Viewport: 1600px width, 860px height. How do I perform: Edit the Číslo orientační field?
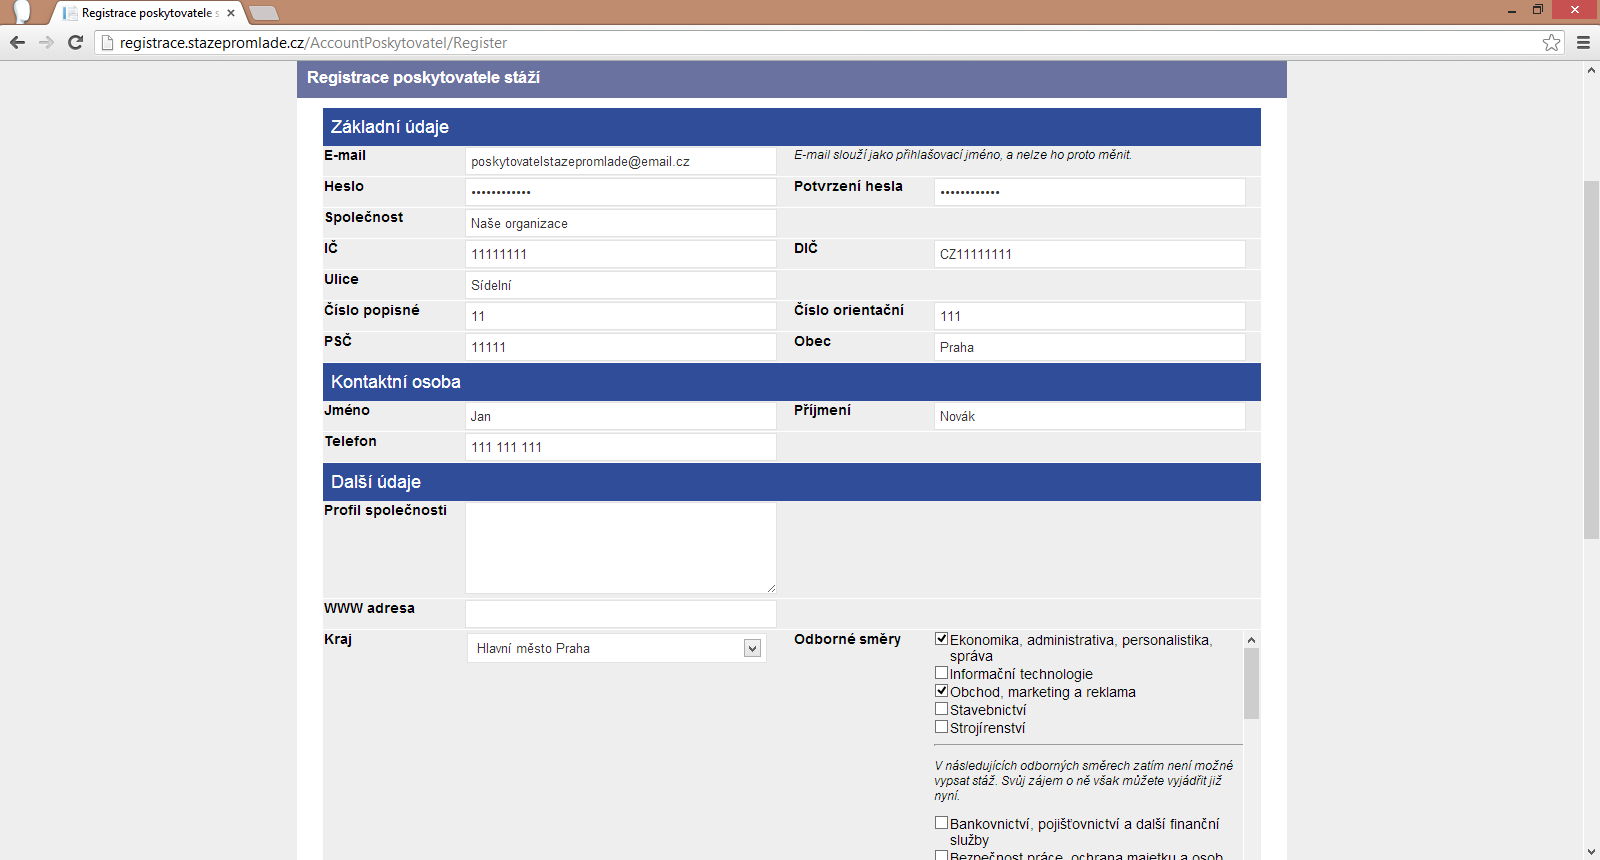pyautogui.click(x=1090, y=316)
